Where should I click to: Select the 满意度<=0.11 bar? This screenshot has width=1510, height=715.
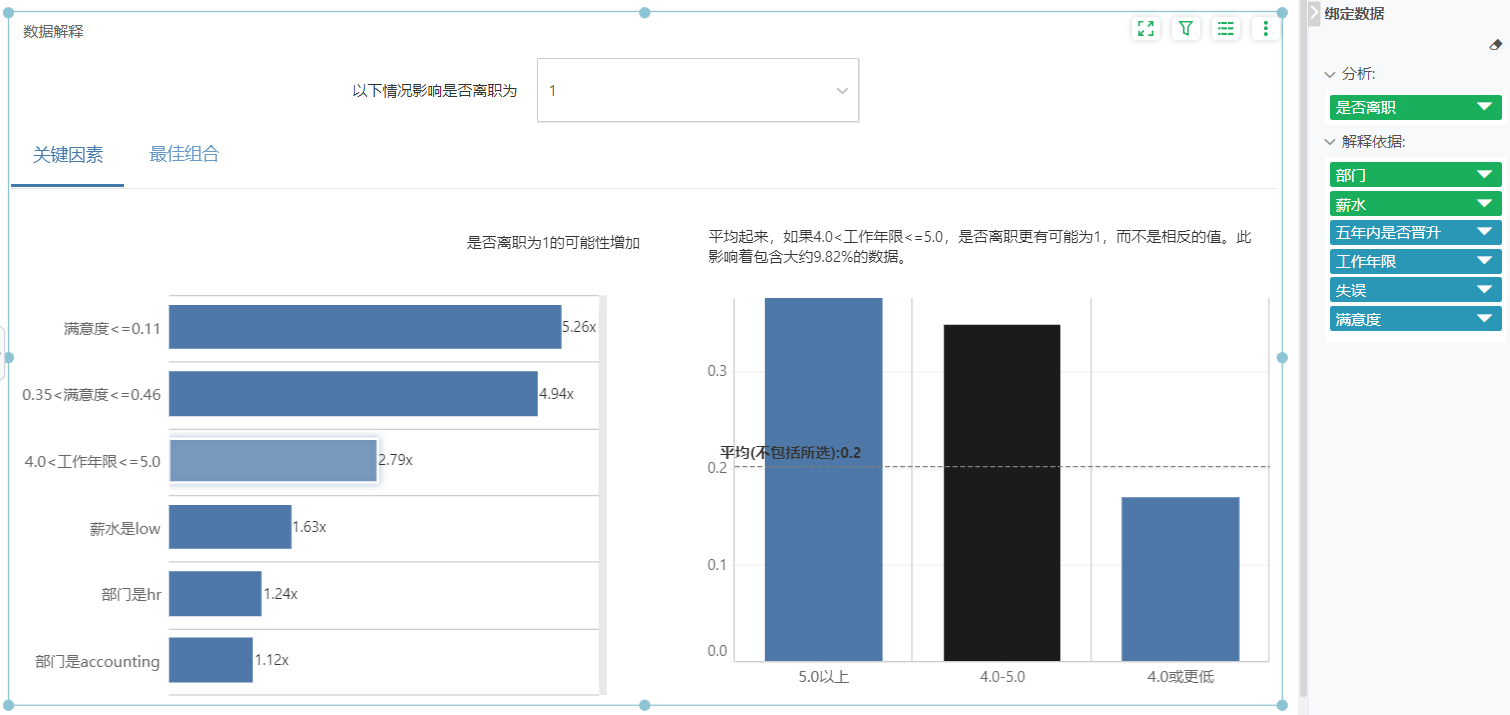[365, 327]
